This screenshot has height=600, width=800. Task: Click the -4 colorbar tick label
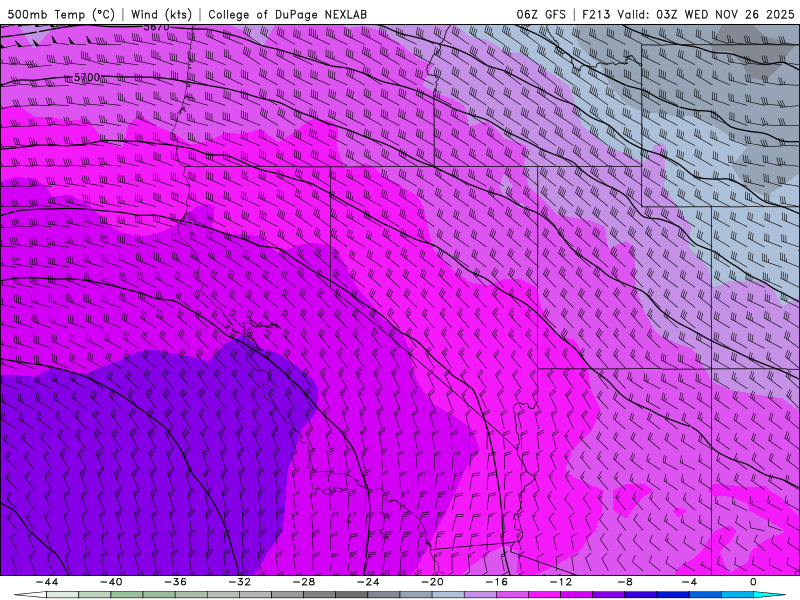tap(689, 582)
